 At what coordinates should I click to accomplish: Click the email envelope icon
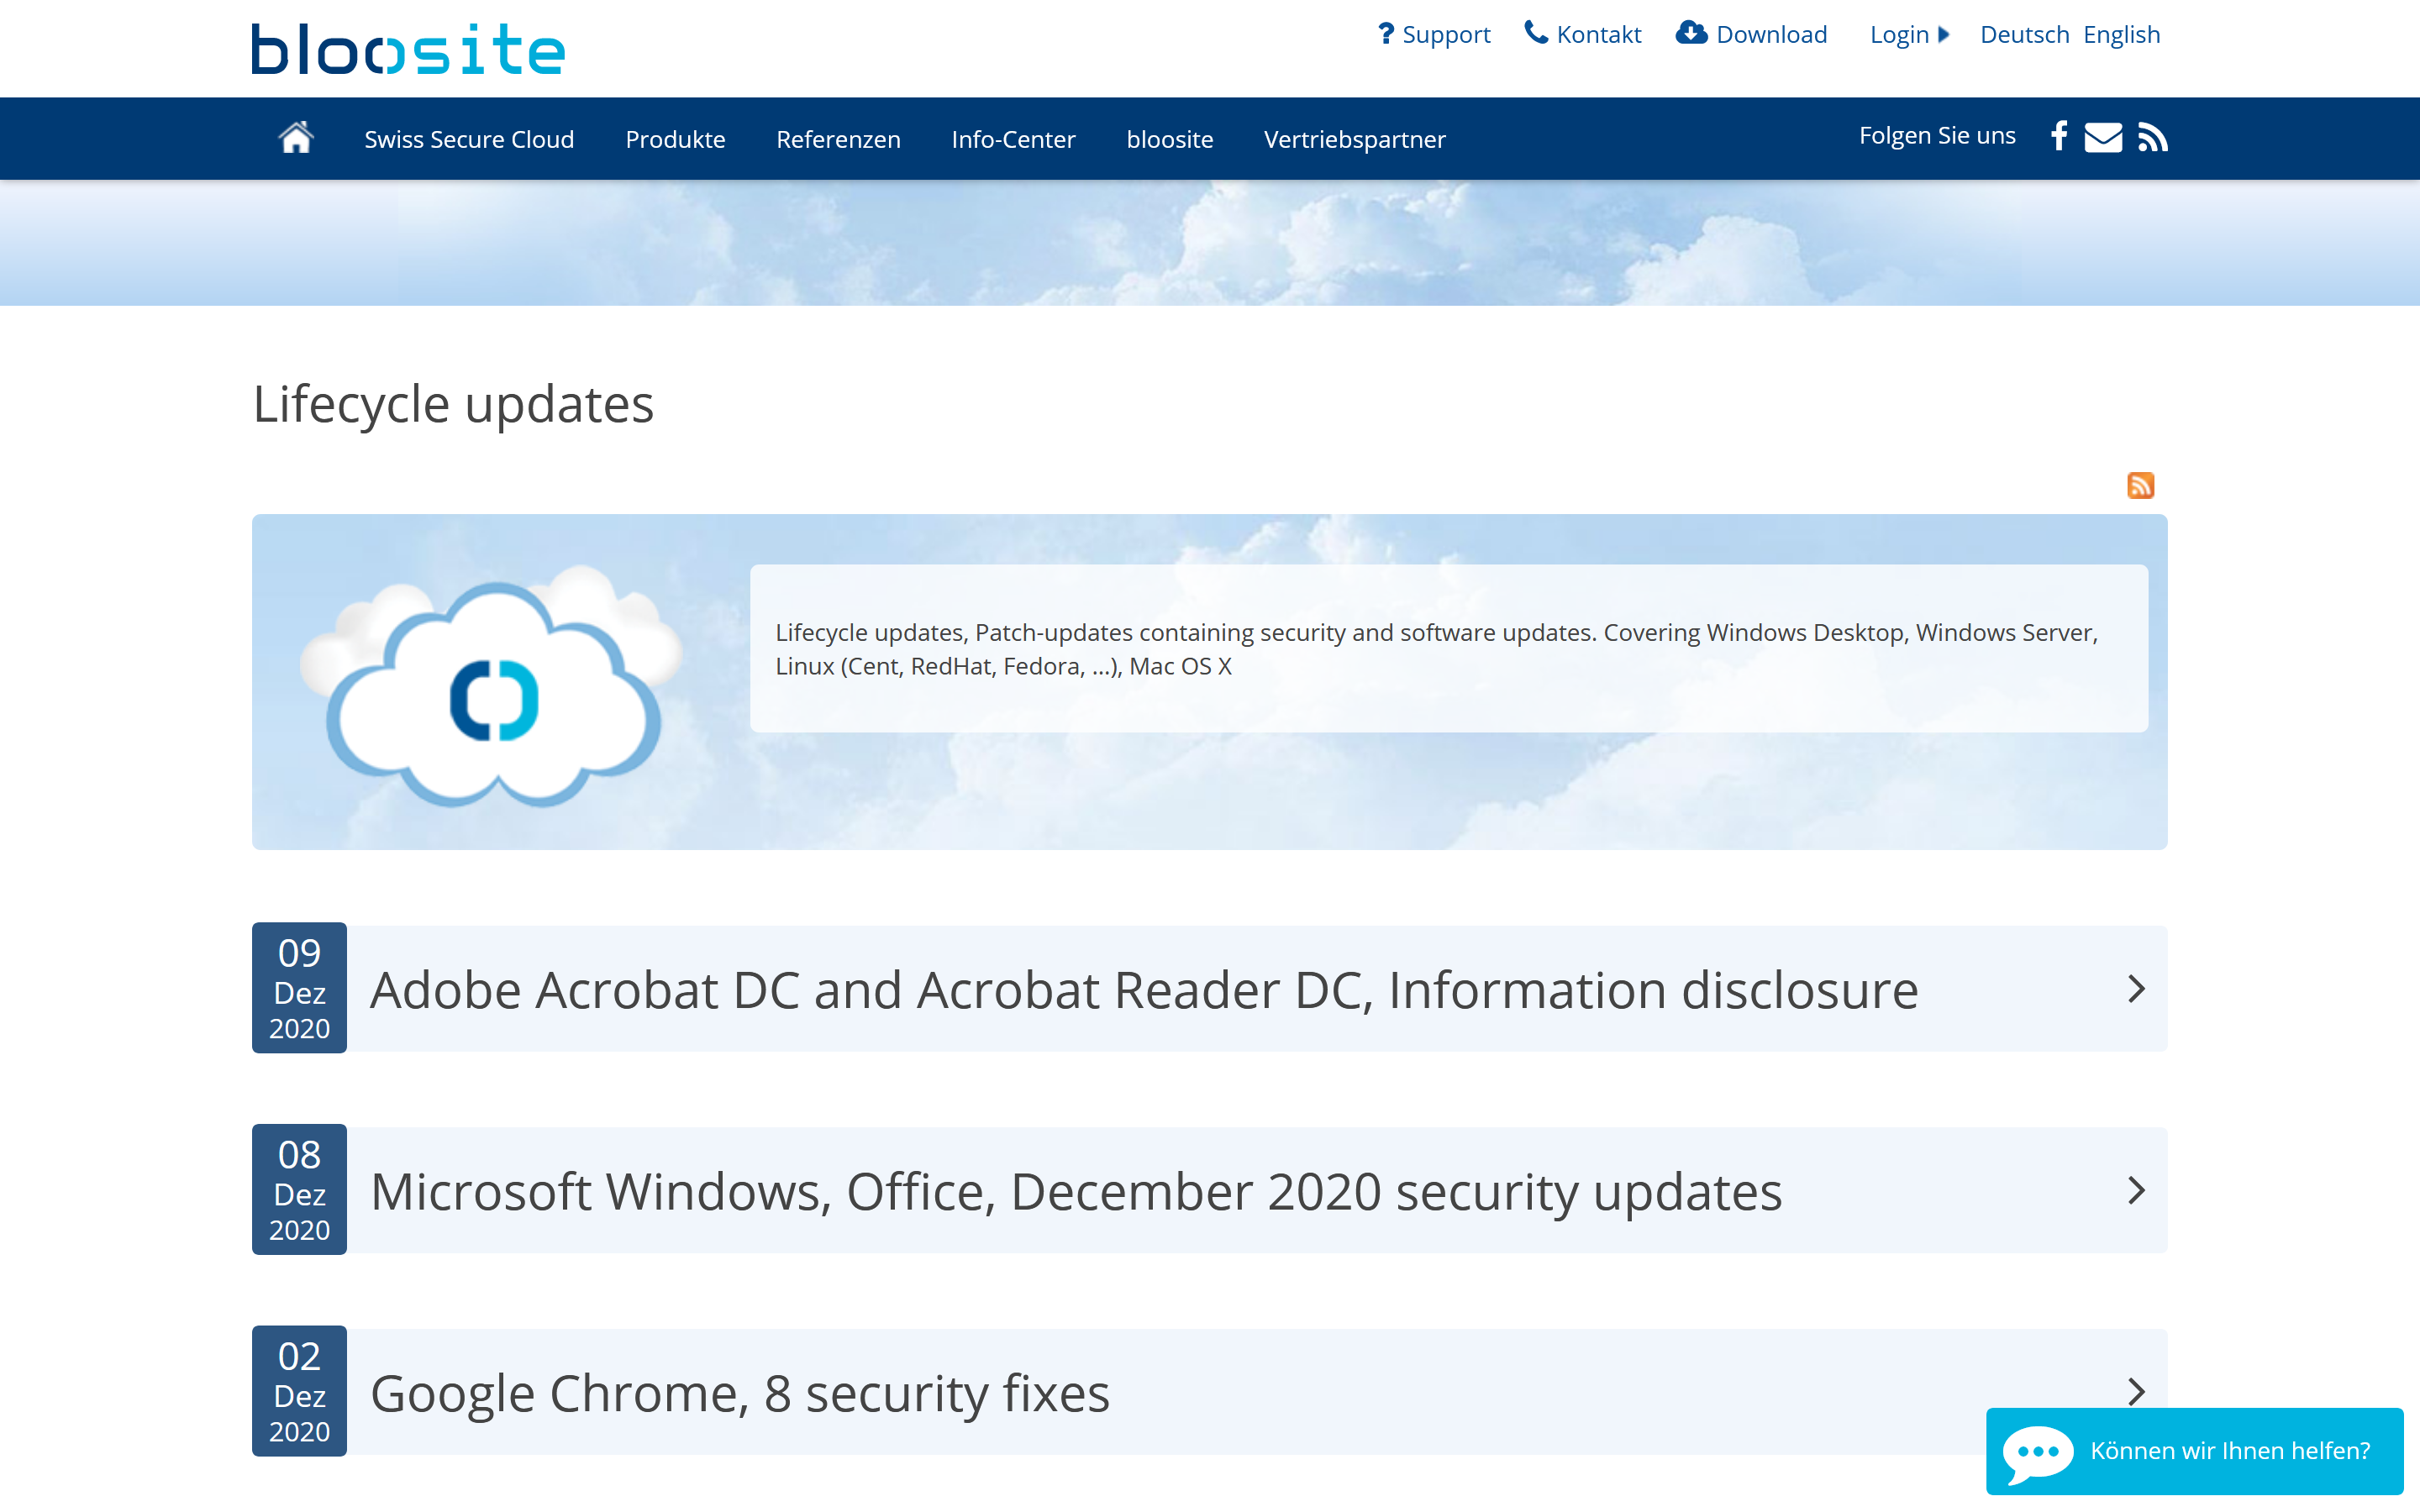tap(2103, 137)
